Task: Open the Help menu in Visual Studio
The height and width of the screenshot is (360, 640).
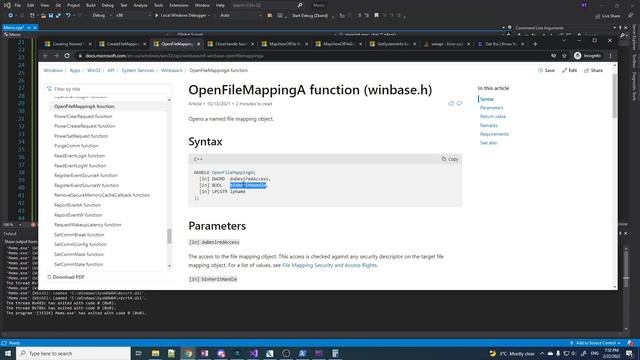Action: pos(220,5)
